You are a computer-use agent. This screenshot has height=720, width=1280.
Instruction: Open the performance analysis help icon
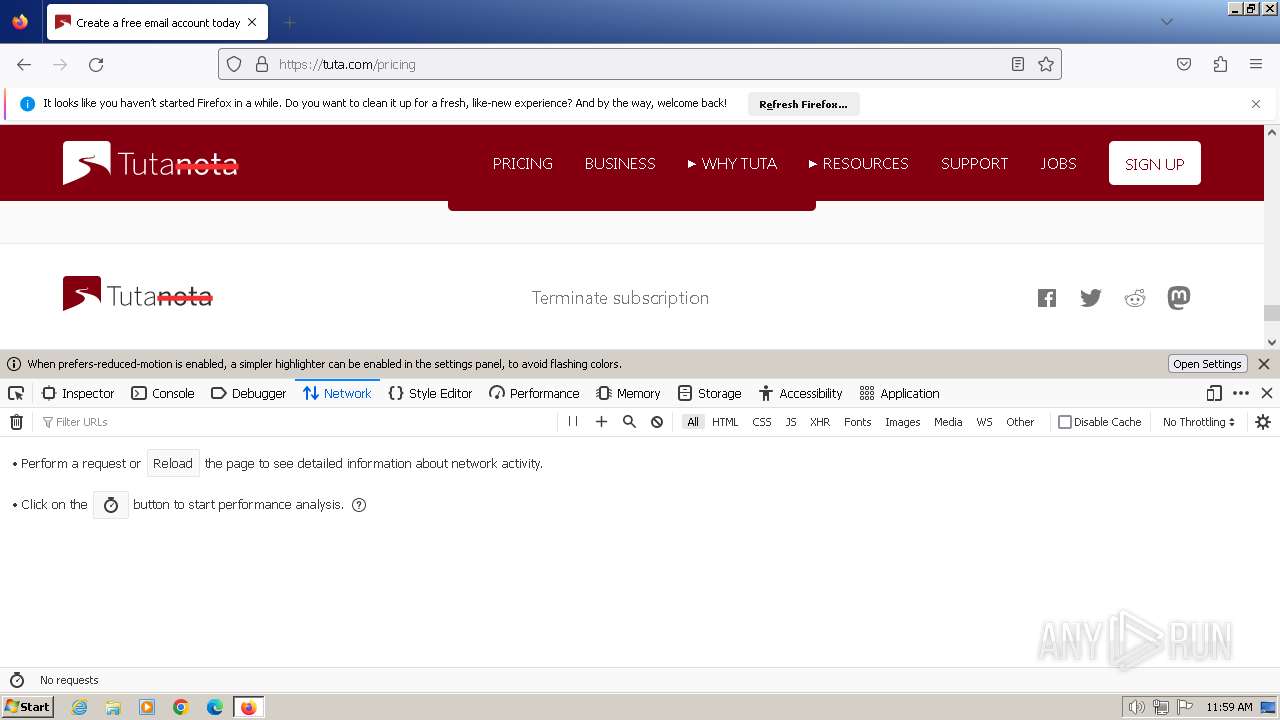(359, 505)
